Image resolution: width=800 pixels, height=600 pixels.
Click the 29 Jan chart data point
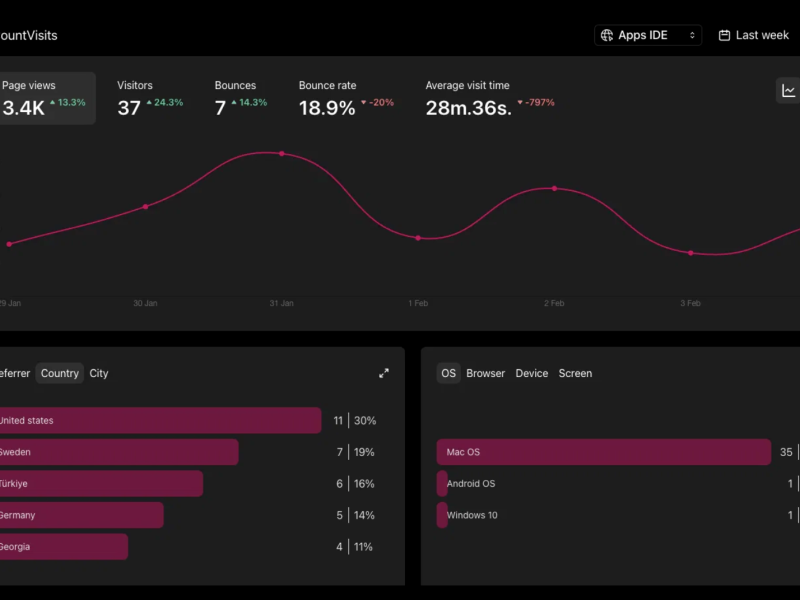tap(9, 244)
